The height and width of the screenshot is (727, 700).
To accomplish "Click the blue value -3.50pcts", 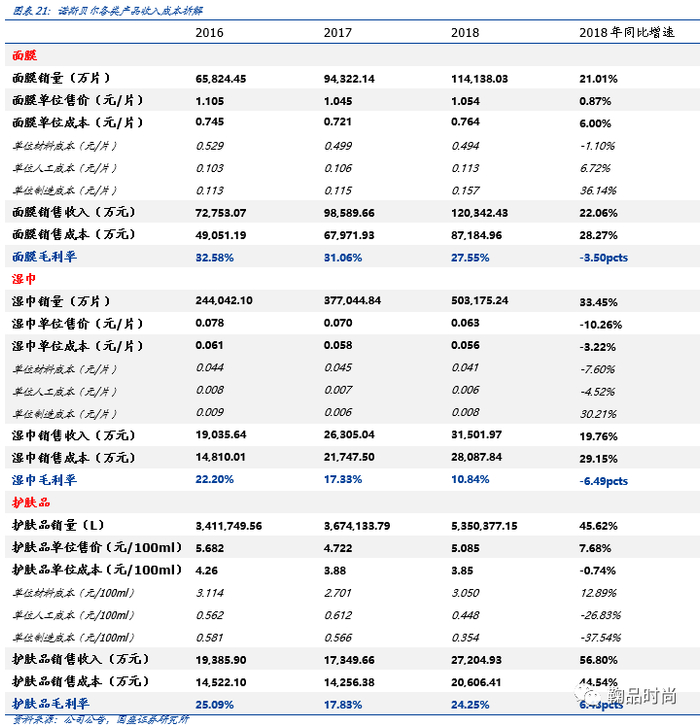I will pyautogui.click(x=604, y=257).
